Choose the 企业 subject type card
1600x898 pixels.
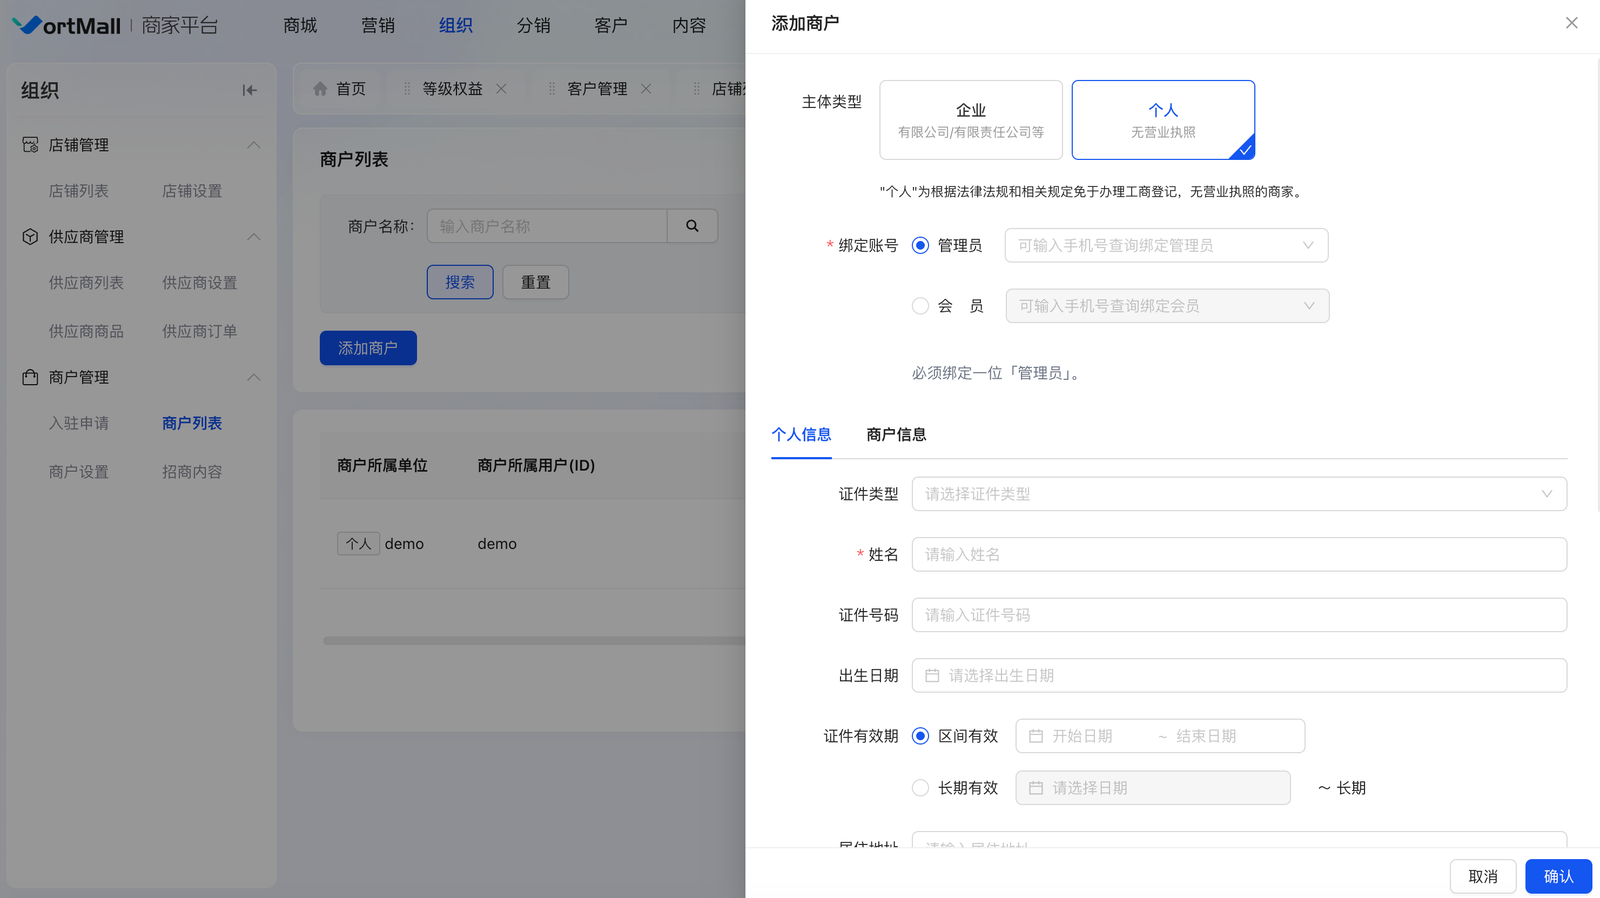[970, 120]
